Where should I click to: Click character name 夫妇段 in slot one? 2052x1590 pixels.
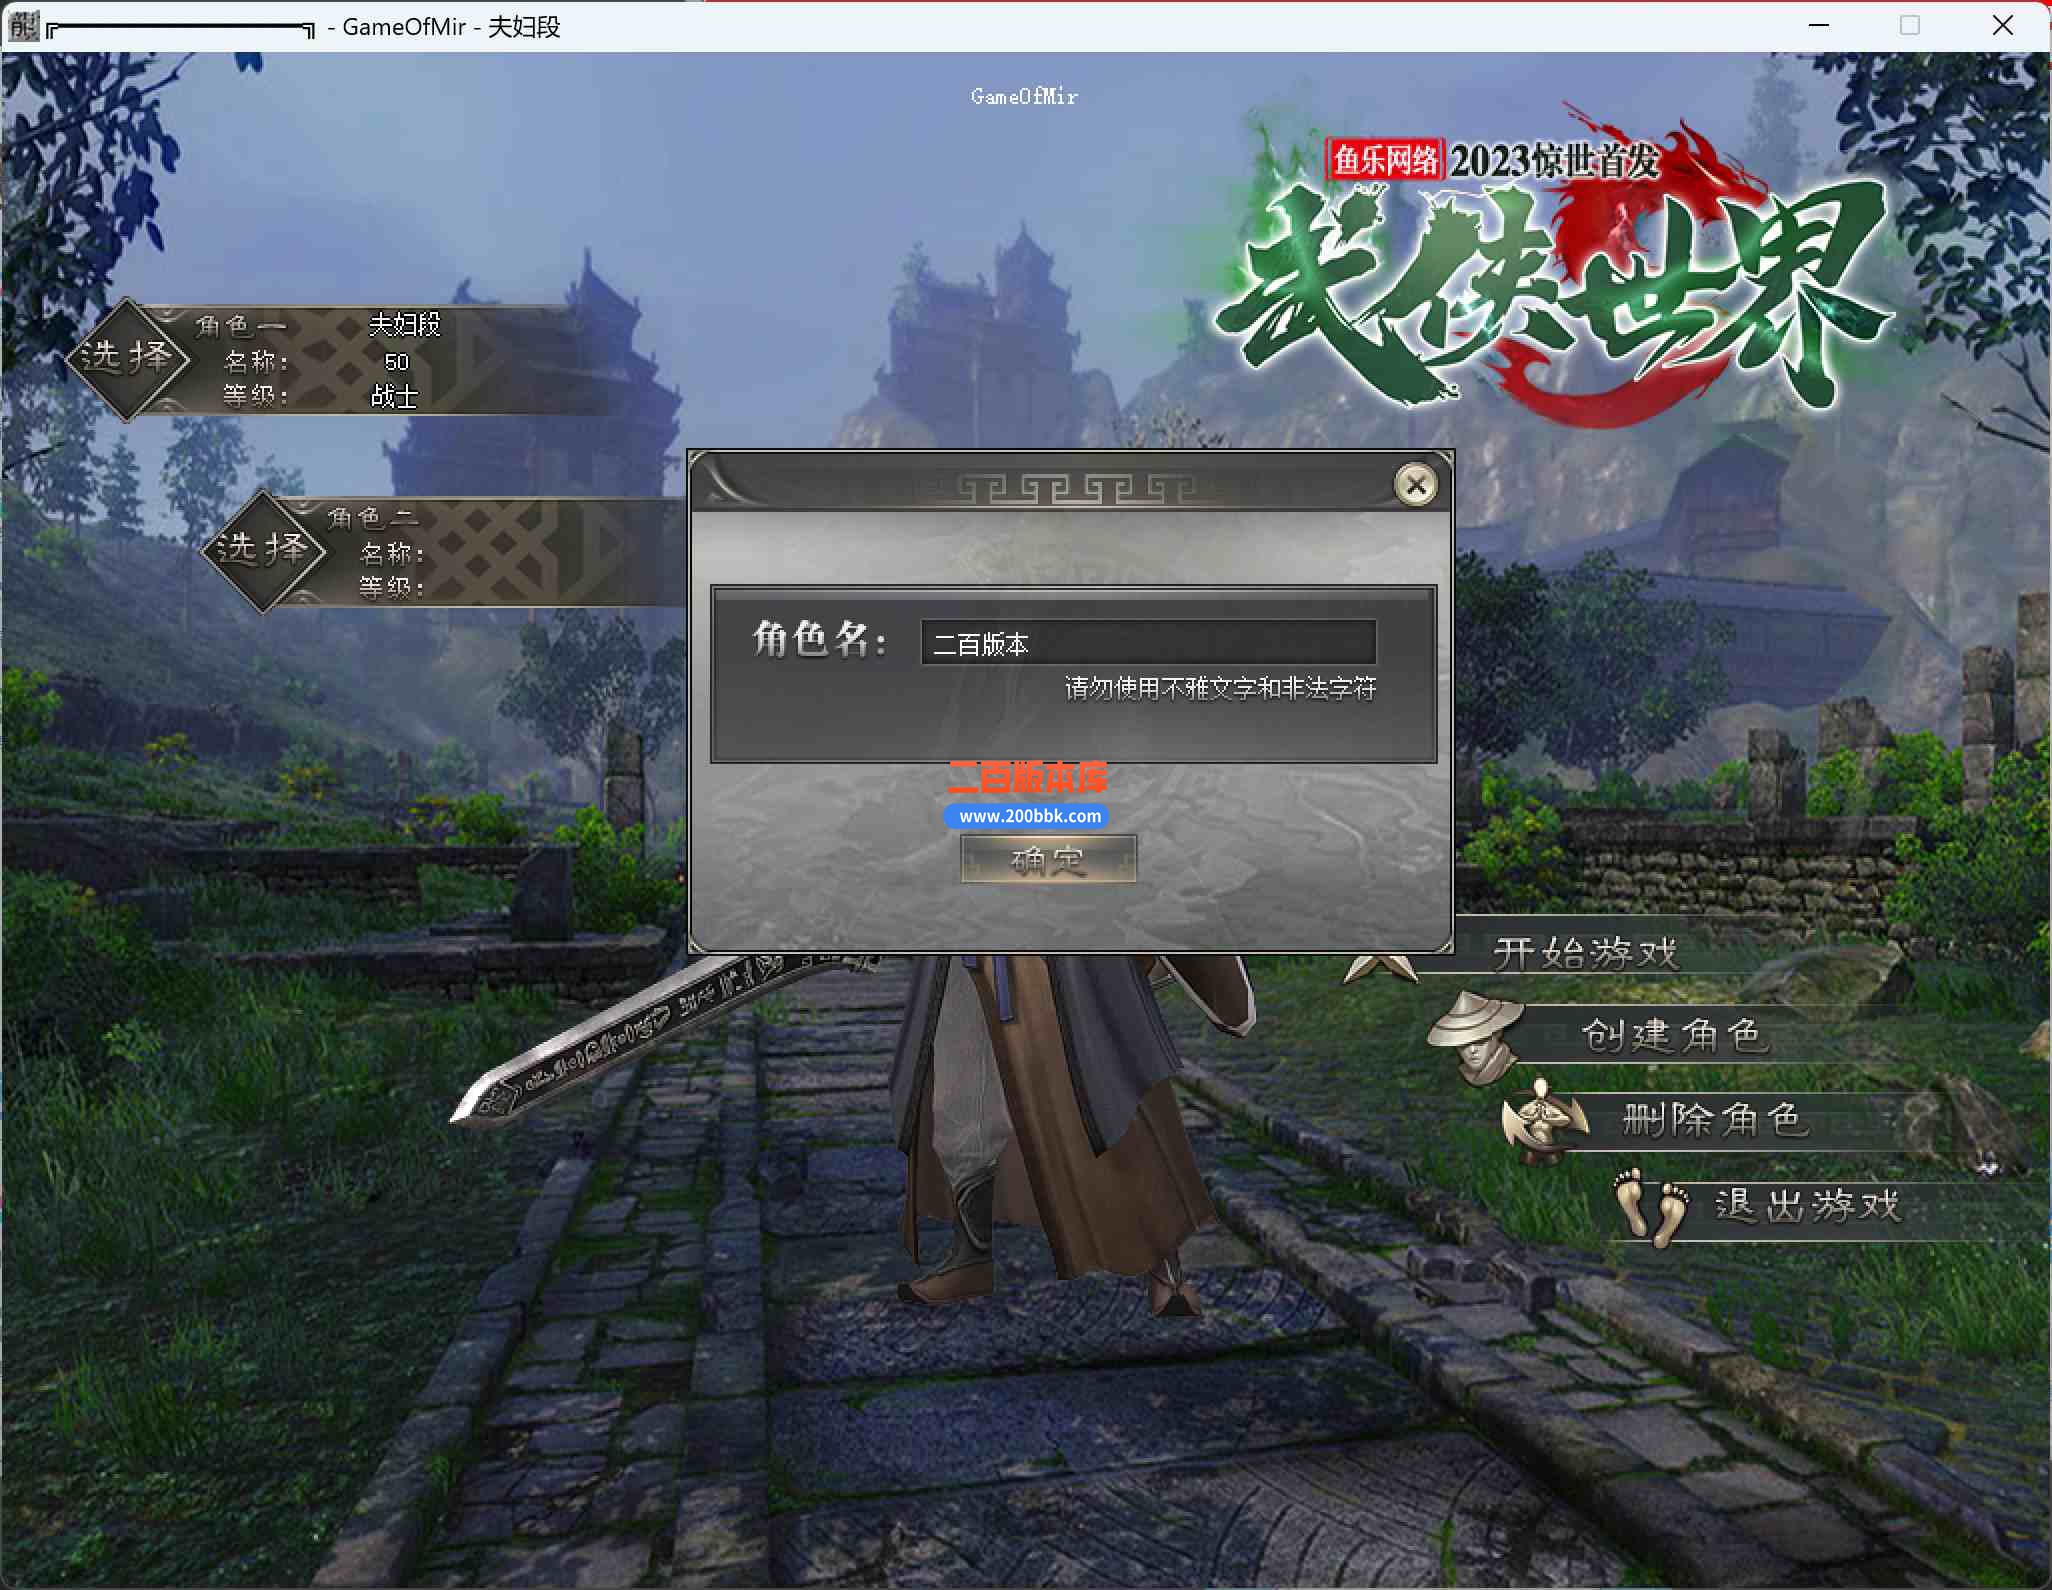pos(404,324)
